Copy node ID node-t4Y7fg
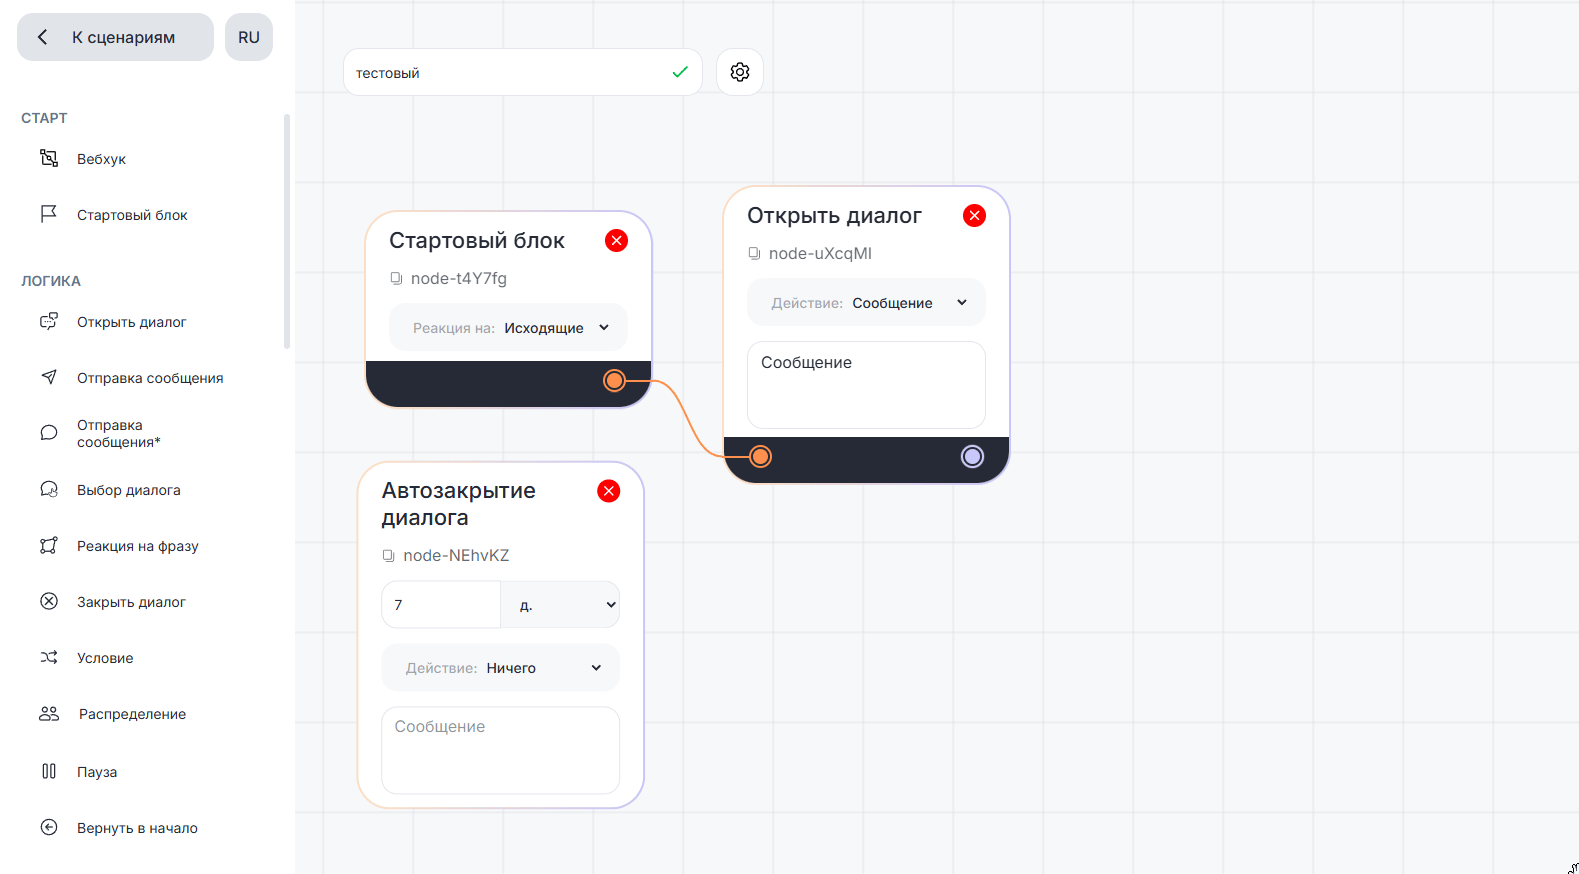 coord(397,279)
